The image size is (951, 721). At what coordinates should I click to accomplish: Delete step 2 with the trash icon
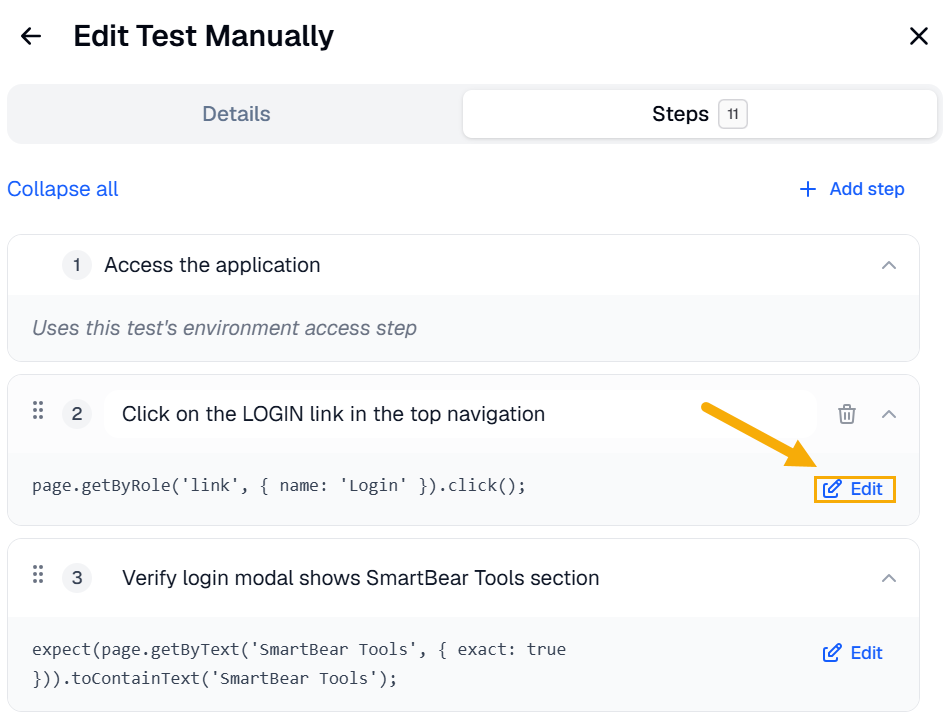(847, 414)
